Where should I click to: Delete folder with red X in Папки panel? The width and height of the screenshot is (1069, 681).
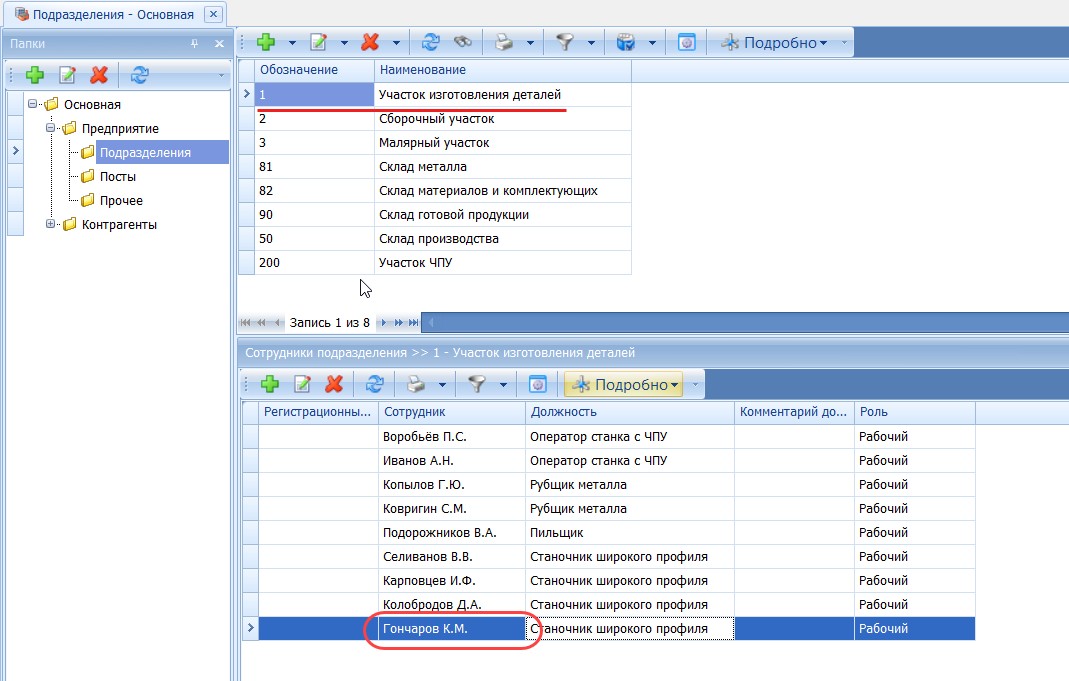click(x=99, y=75)
